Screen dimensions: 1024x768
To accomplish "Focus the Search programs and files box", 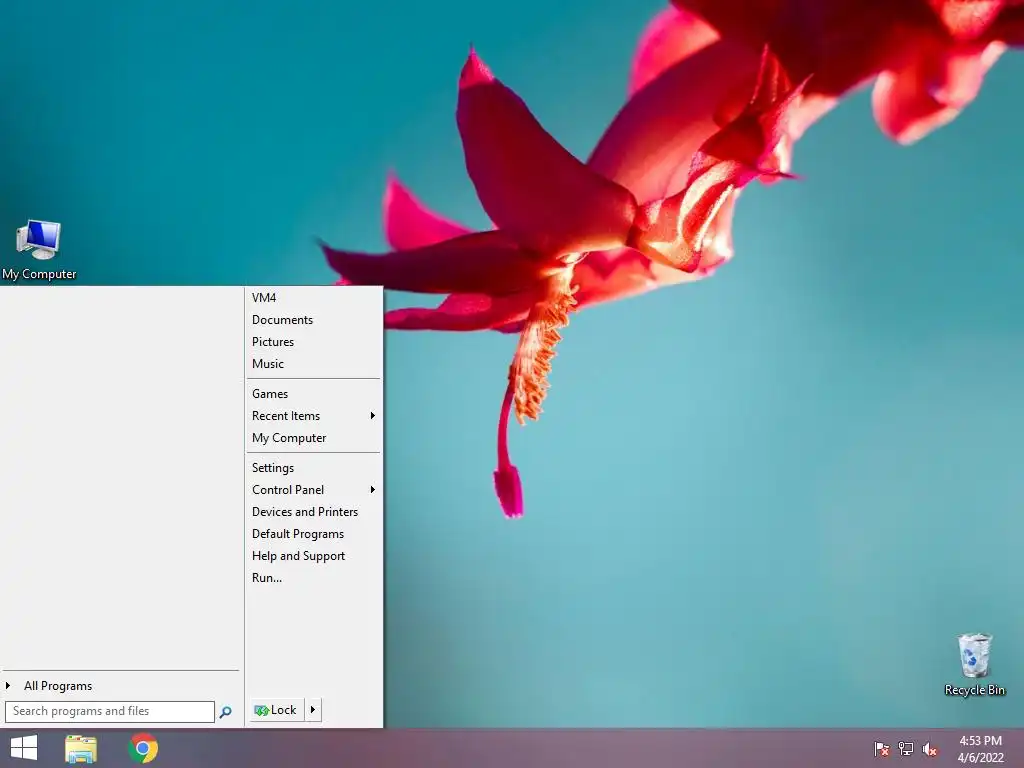I will tap(110, 711).
